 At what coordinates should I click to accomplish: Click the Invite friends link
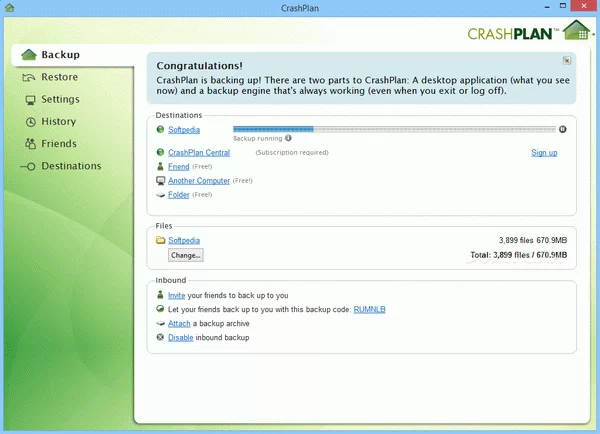tap(176, 296)
